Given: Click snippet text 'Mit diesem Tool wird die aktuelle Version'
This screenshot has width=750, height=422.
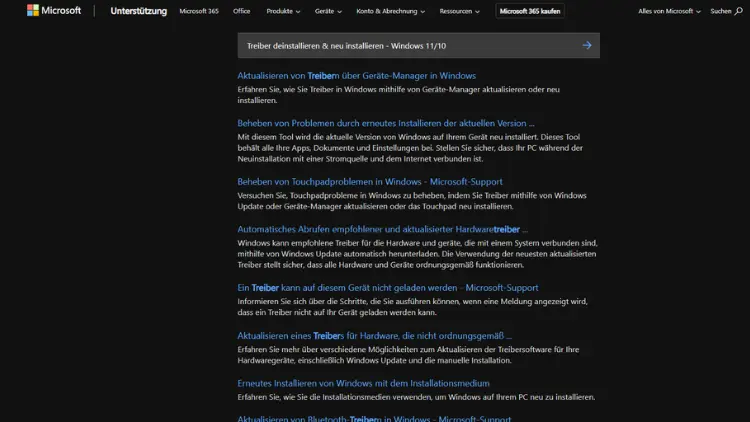Looking at the screenshot, I should coord(410,148).
